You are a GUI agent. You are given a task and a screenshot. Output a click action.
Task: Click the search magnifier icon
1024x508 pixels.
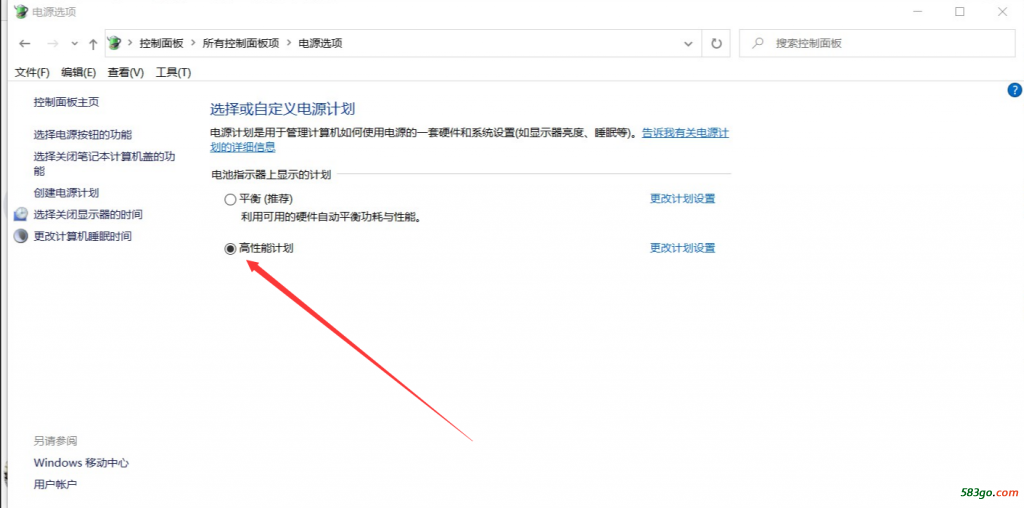759,44
